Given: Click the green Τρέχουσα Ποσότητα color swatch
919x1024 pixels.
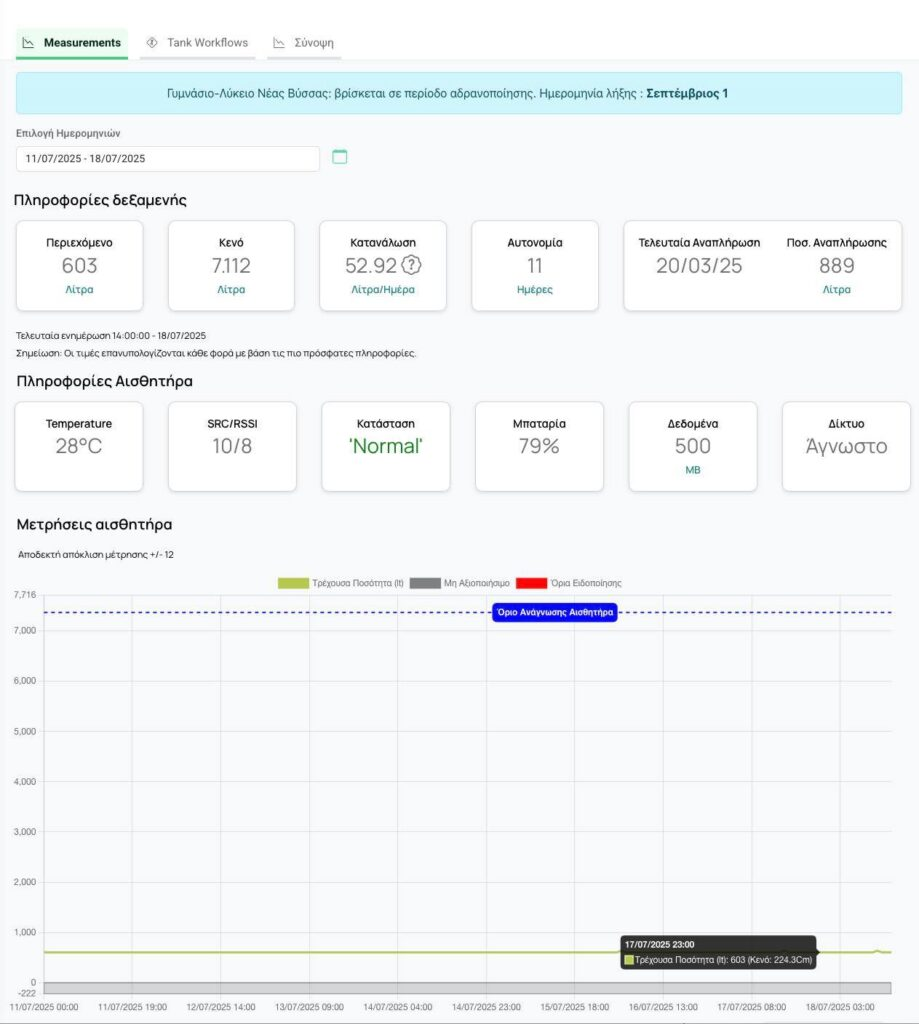Looking at the screenshot, I should 293,583.
